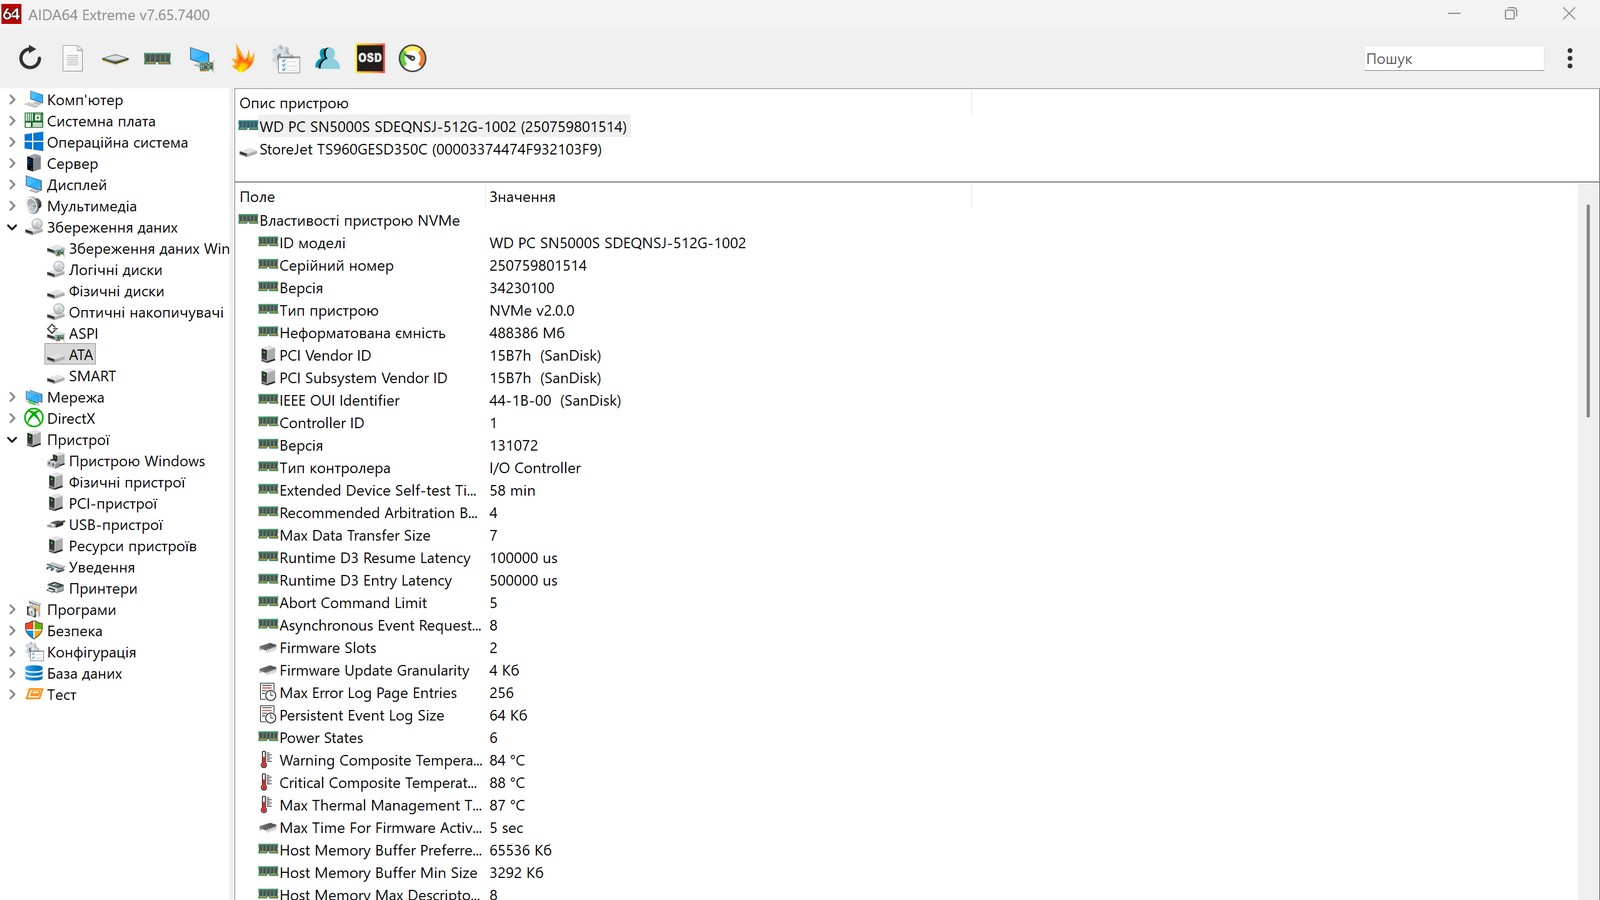Toggle the OSD panel icon

coord(370,58)
